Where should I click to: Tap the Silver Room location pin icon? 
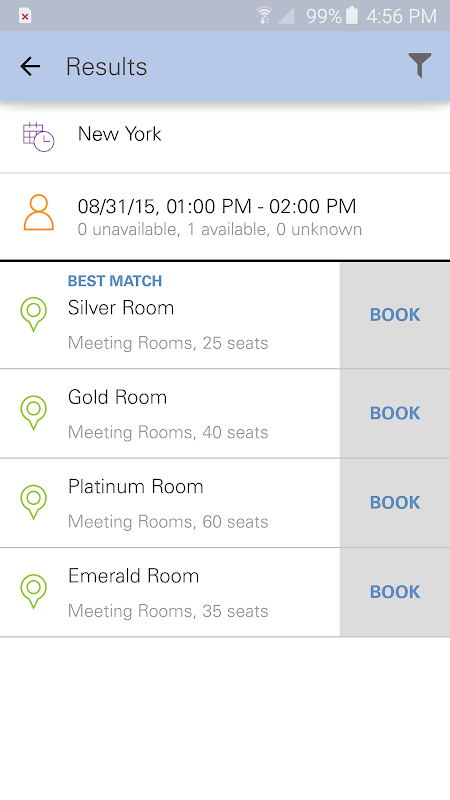coord(34,314)
